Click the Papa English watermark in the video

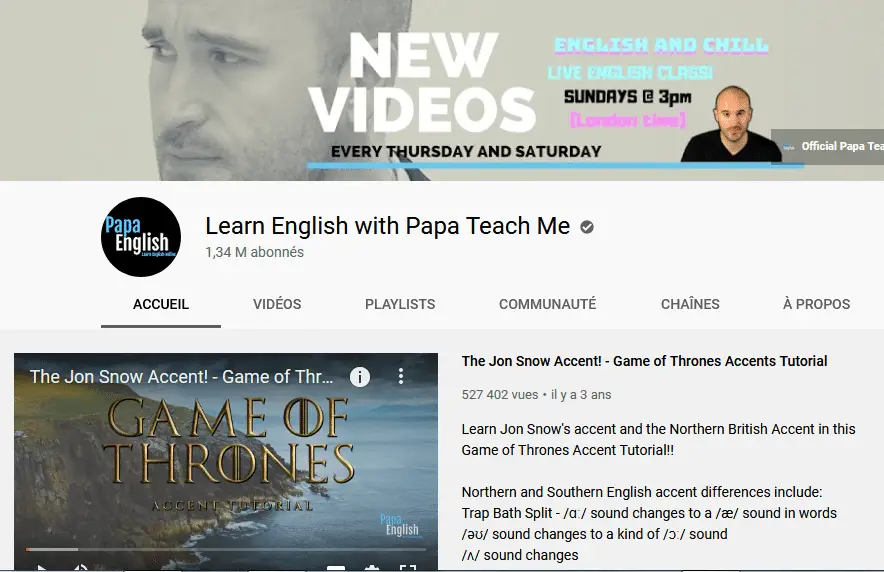[399, 525]
